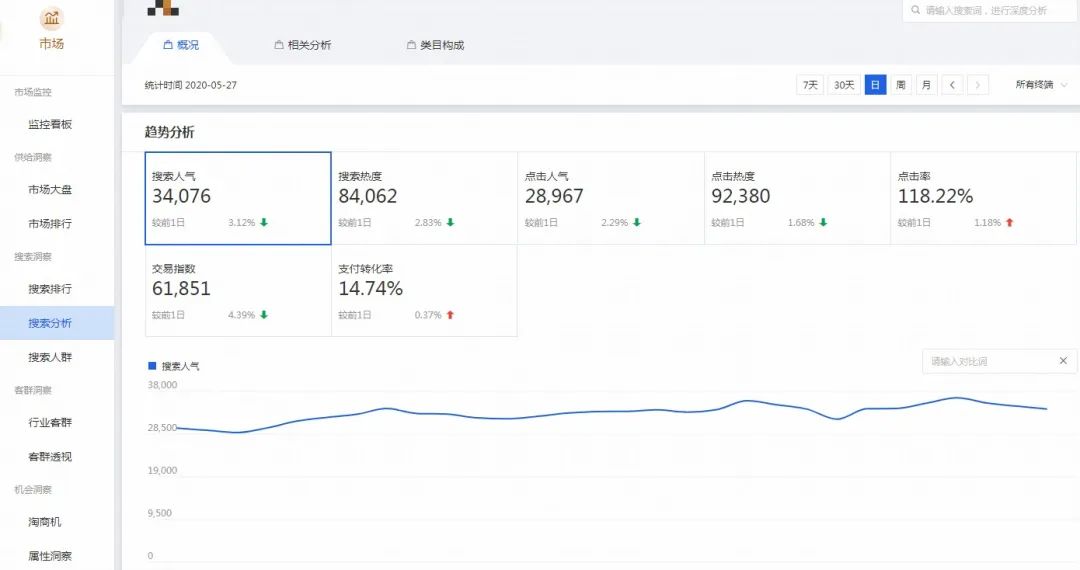
Task: Go to next date with right chevron
Action: pos(977,85)
